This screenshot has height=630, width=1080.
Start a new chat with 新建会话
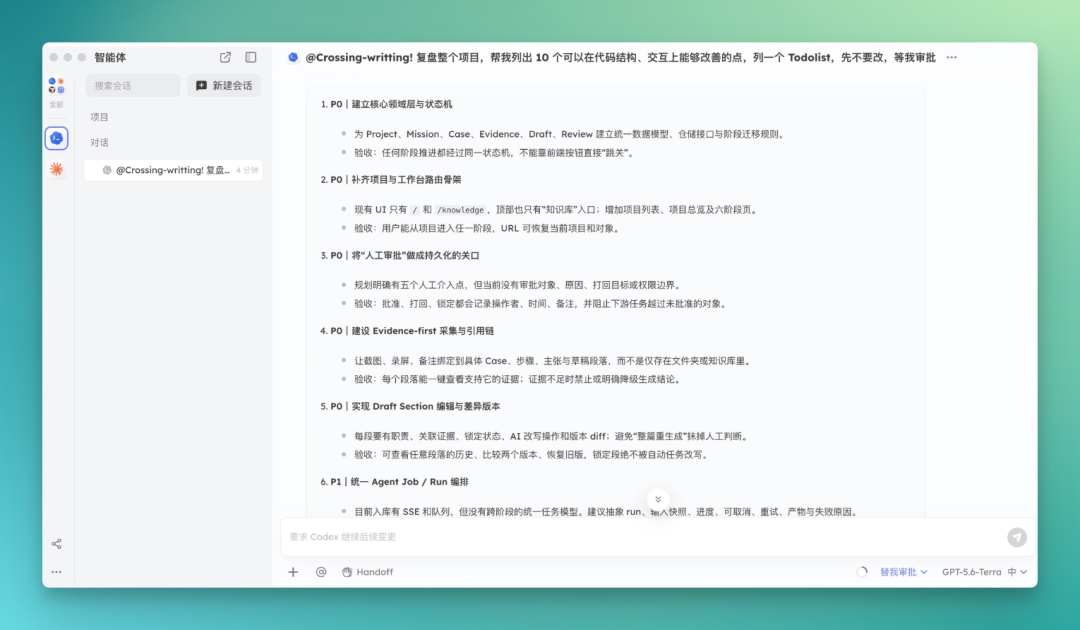(224, 85)
